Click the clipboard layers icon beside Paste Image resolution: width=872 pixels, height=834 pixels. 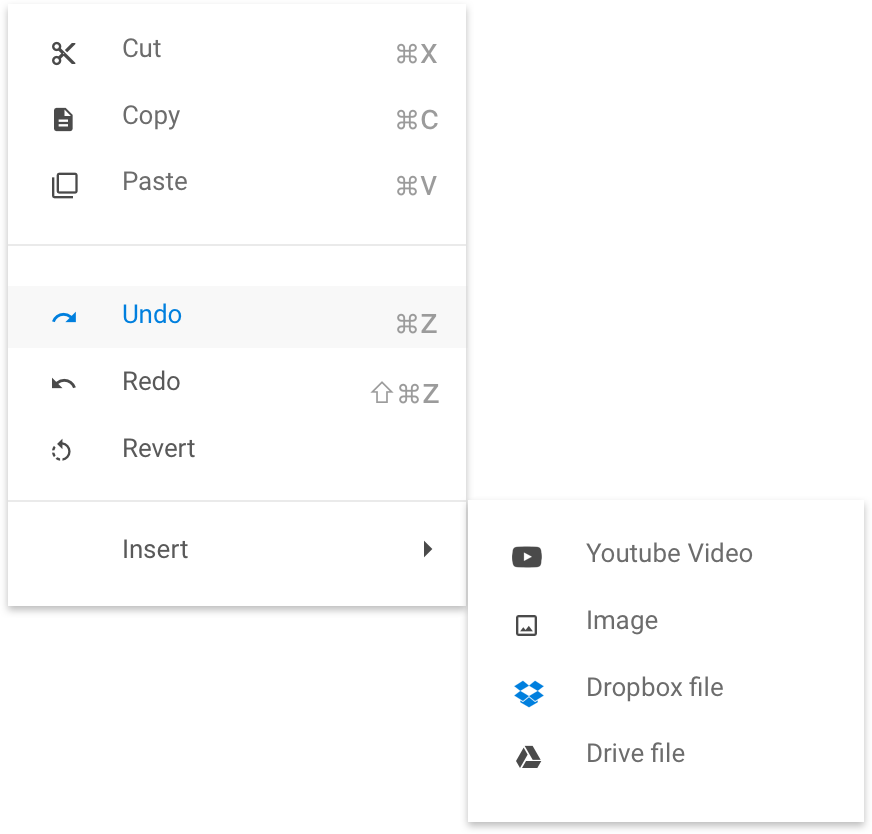[x=65, y=185]
